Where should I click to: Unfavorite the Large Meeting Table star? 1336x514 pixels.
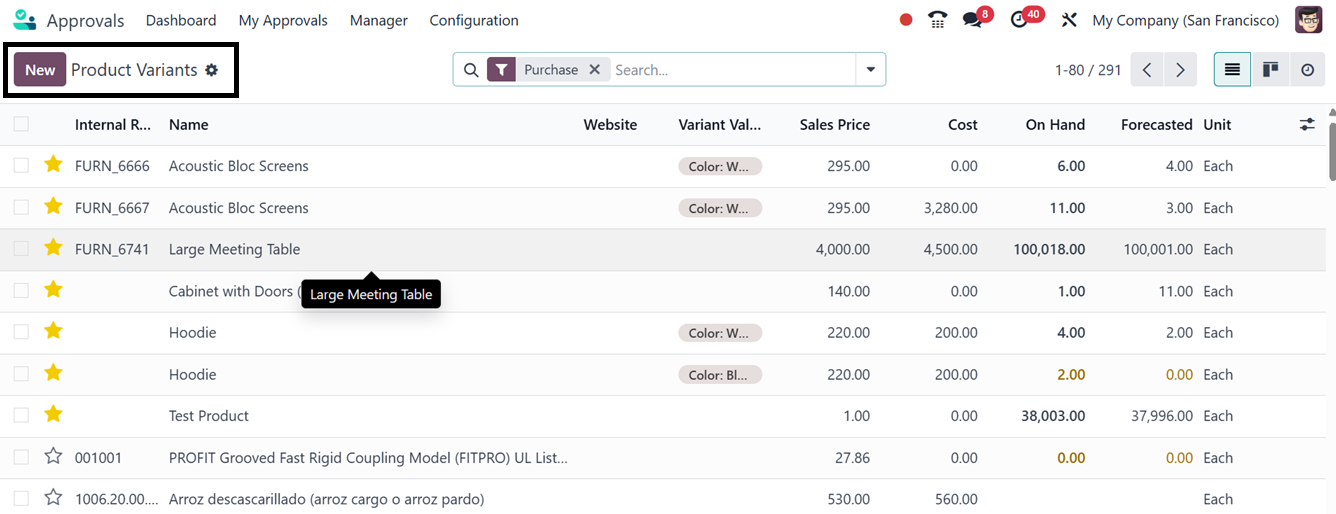click(53, 249)
